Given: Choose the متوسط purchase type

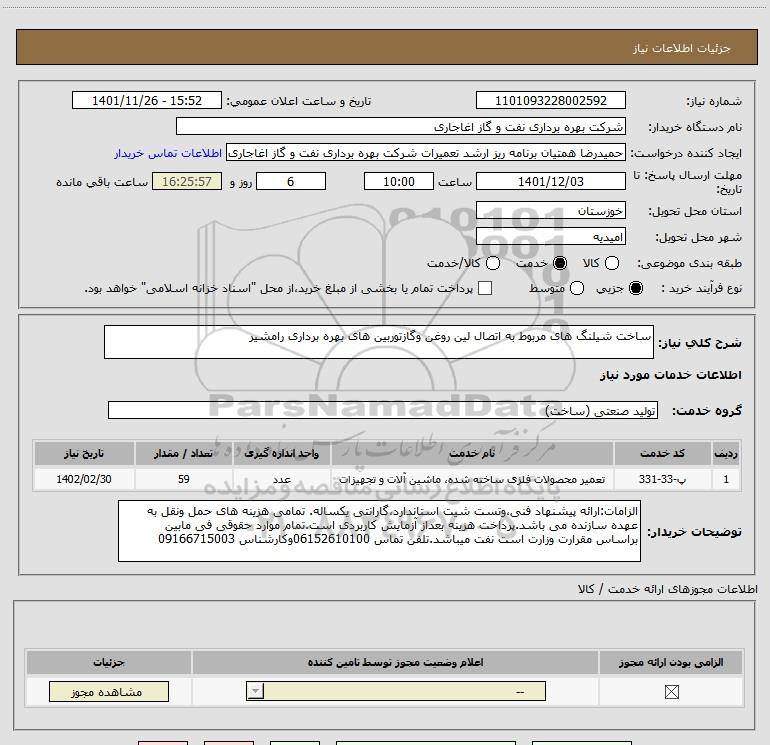Looking at the screenshot, I should tap(577, 288).
